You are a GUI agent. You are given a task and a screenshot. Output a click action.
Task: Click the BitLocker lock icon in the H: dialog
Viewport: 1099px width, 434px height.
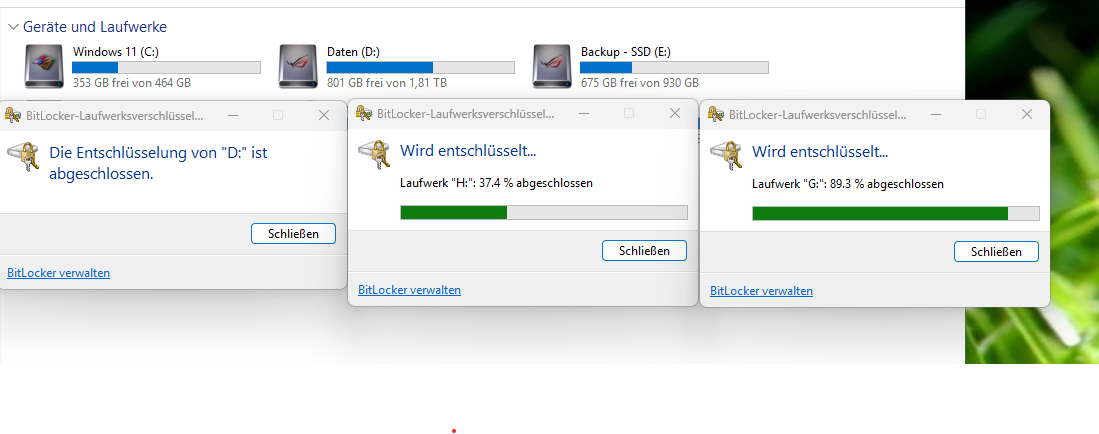coord(374,156)
